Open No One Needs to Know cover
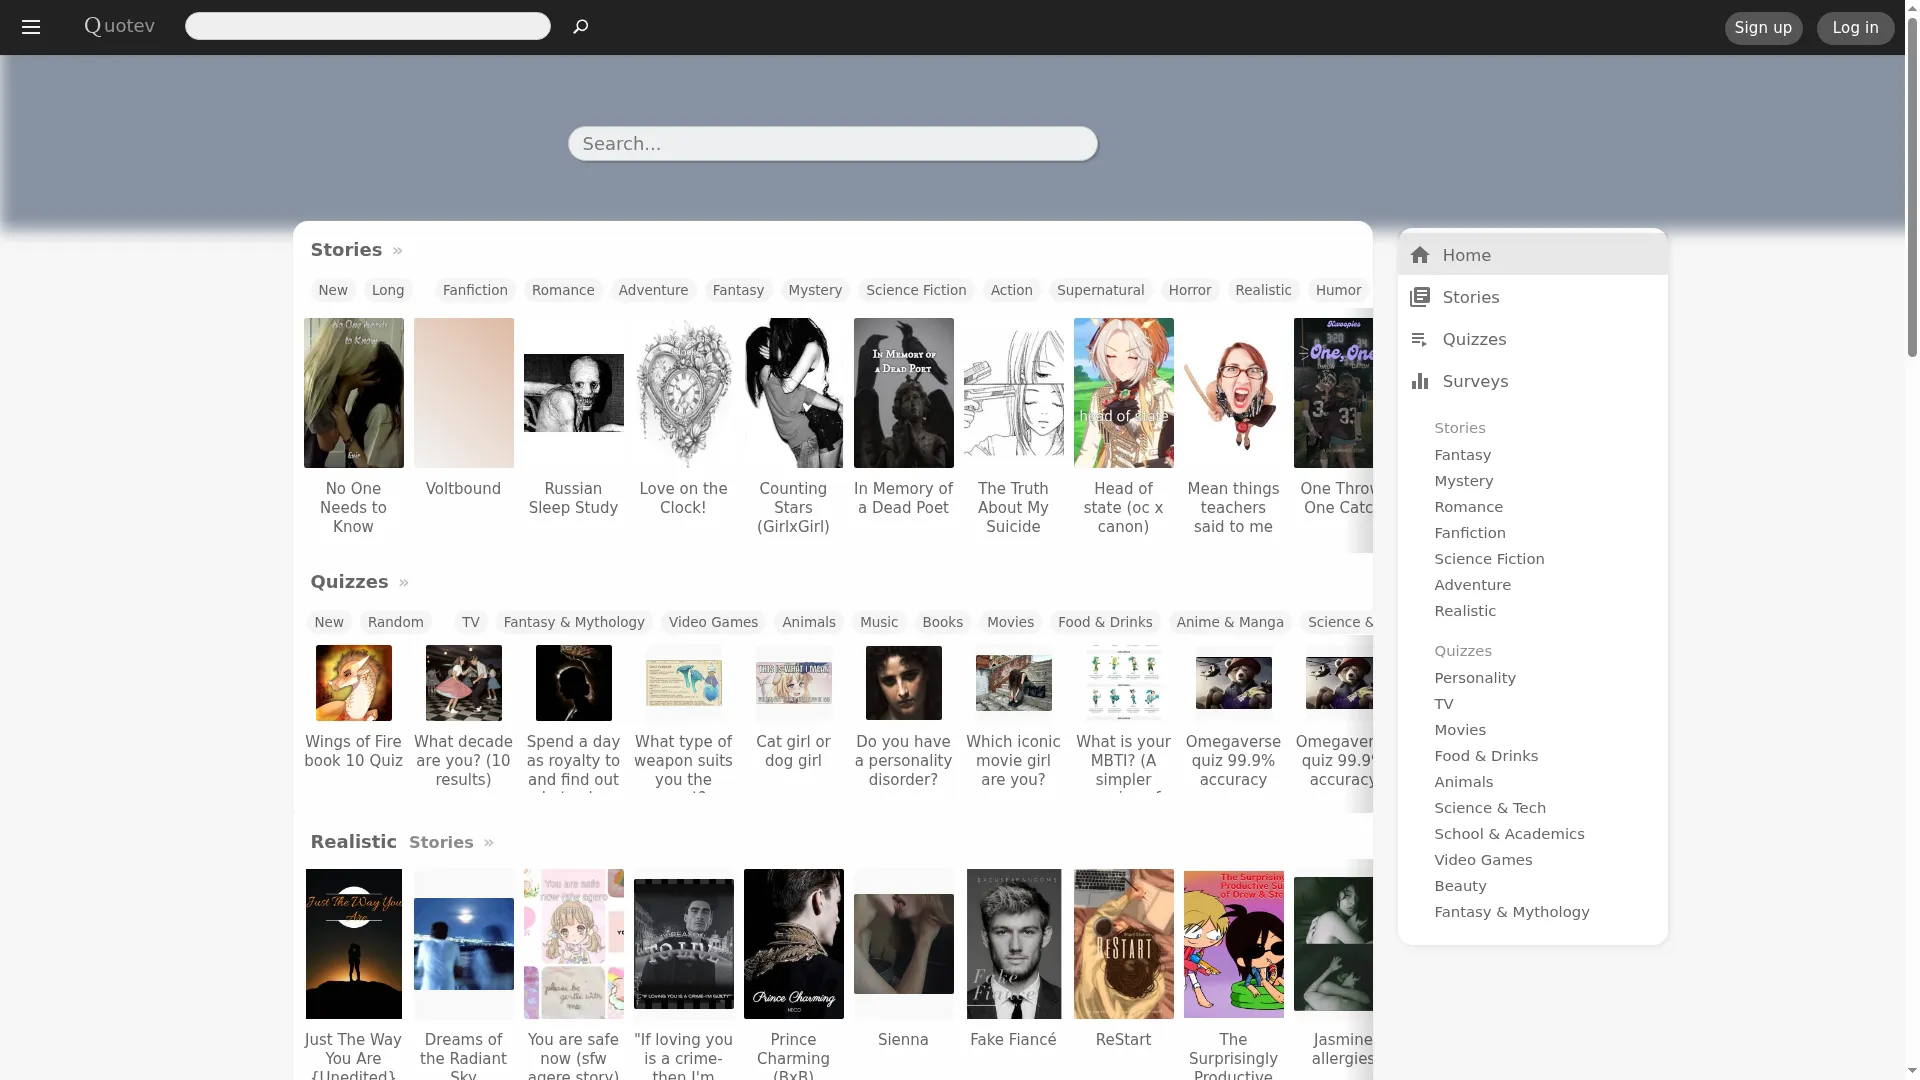Image resolution: width=1920 pixels, height=1080 pixels. coord(353,393)
